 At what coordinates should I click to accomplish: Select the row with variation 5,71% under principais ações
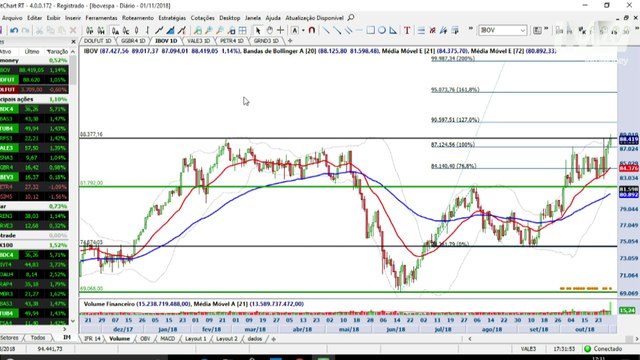click(34, 109)
